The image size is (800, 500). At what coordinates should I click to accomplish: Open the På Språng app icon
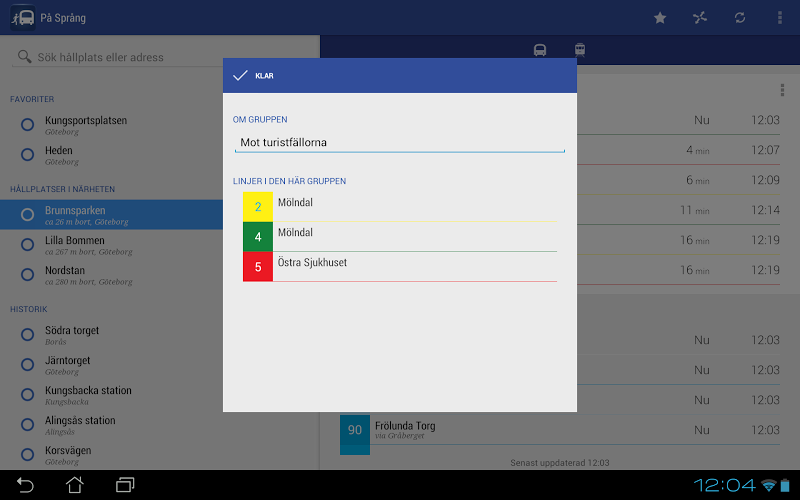23,18
